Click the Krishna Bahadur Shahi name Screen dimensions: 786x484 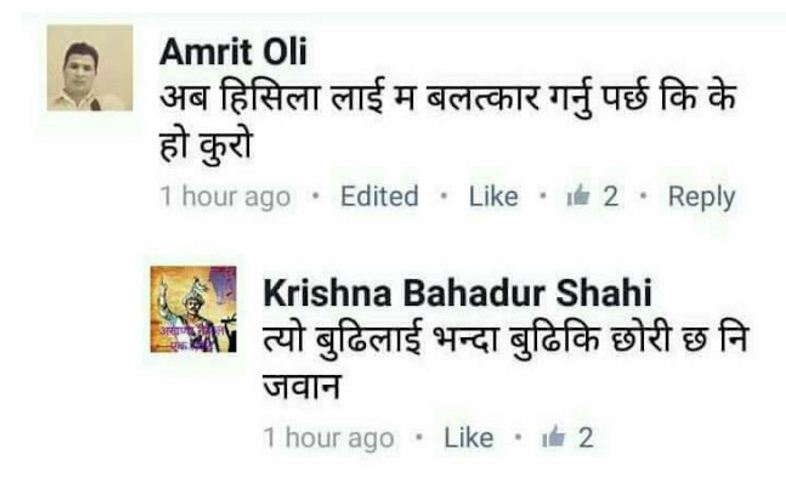457,293
